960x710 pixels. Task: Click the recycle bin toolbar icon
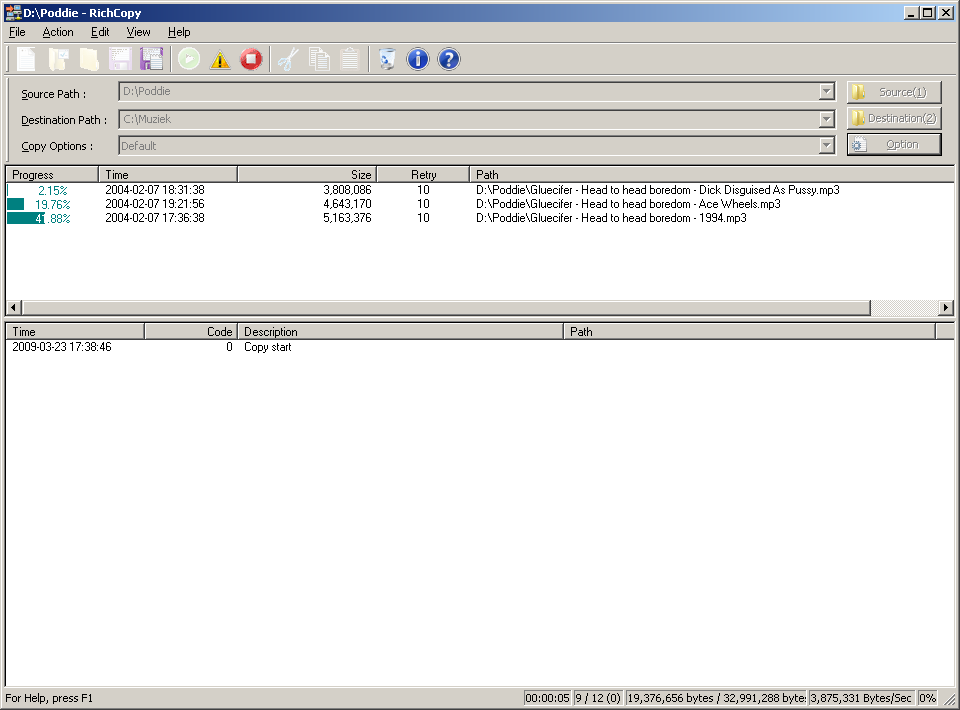pos(387,59)
